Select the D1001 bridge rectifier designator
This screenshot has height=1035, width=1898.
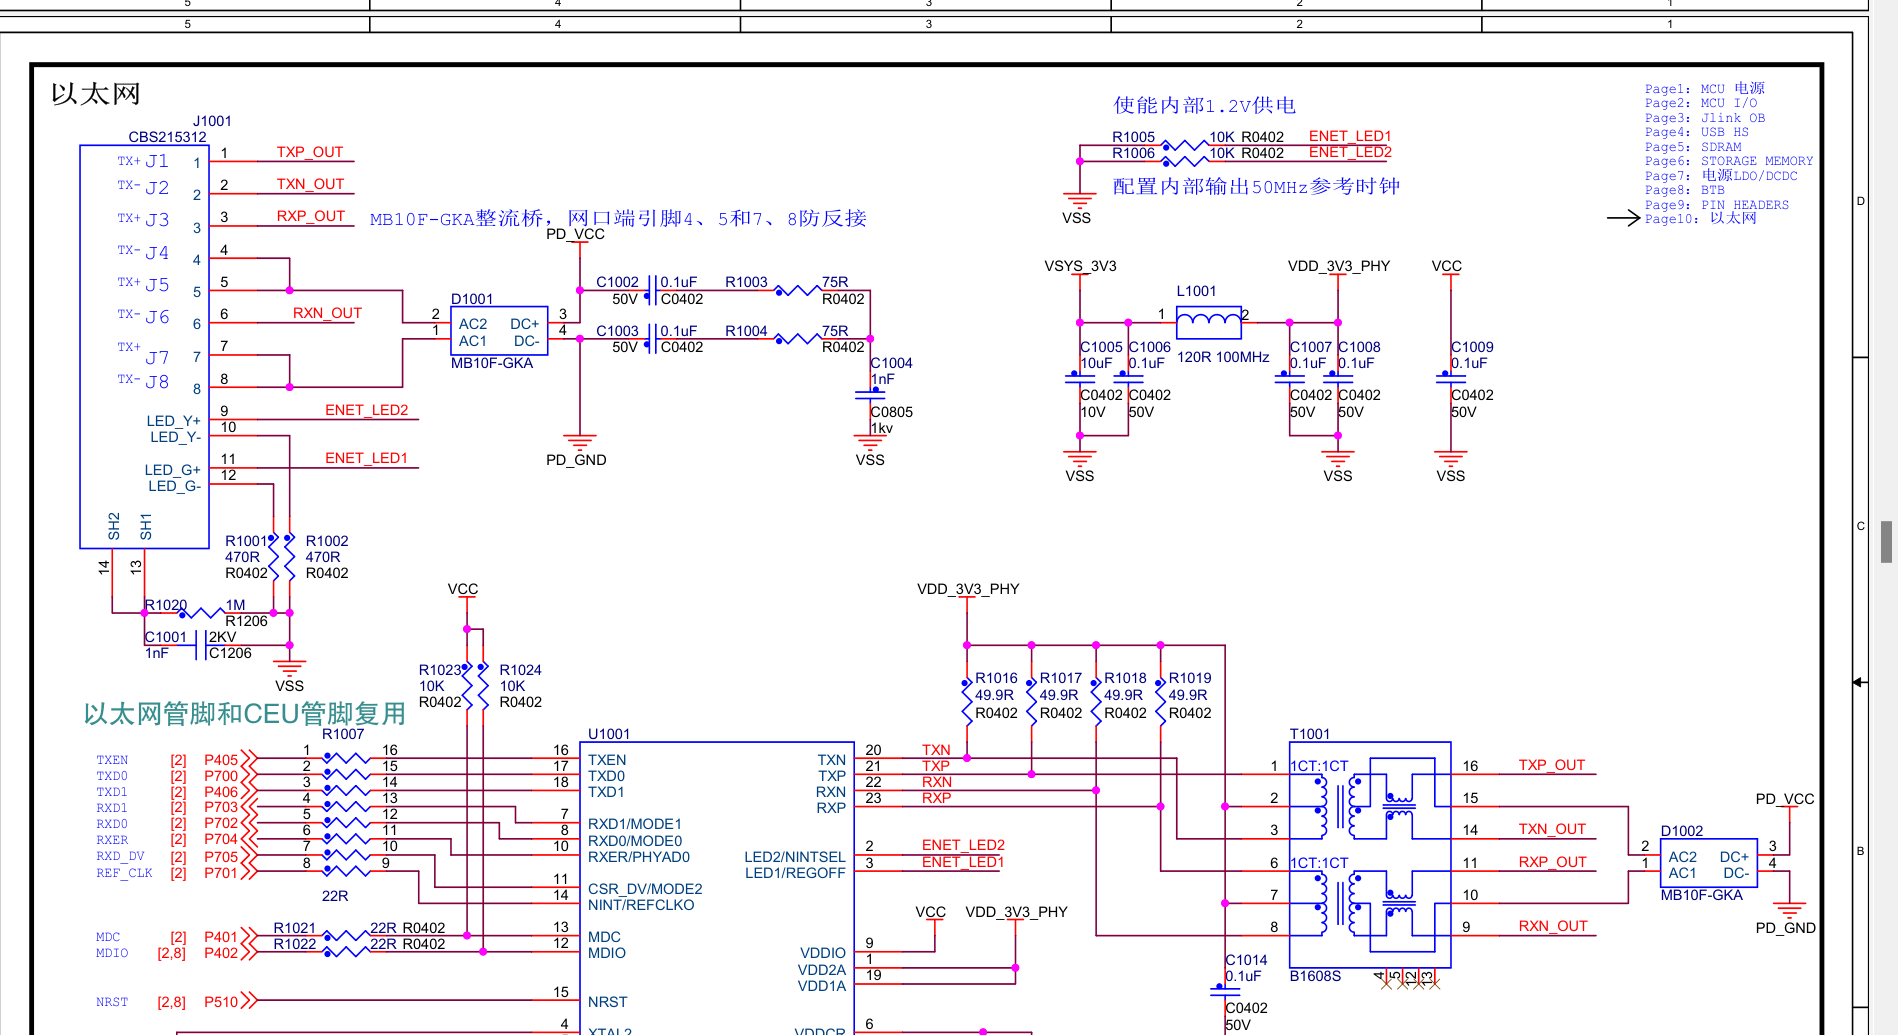472,299
